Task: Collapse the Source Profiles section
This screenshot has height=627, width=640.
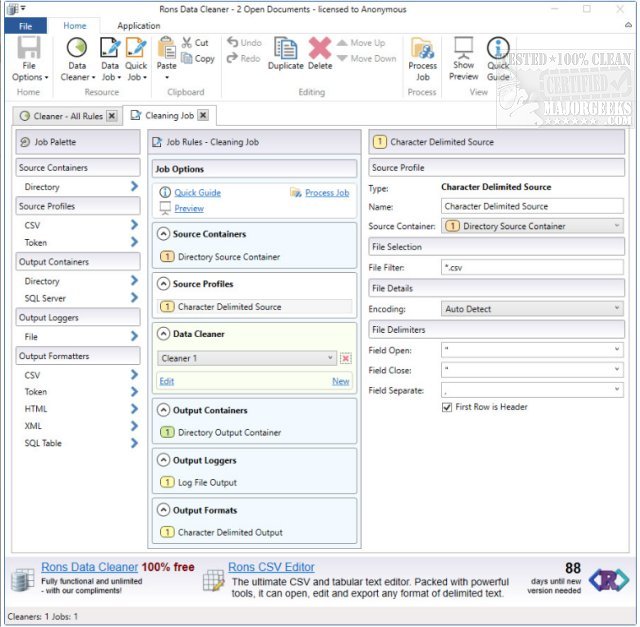Action: click(x=163, y=284)
